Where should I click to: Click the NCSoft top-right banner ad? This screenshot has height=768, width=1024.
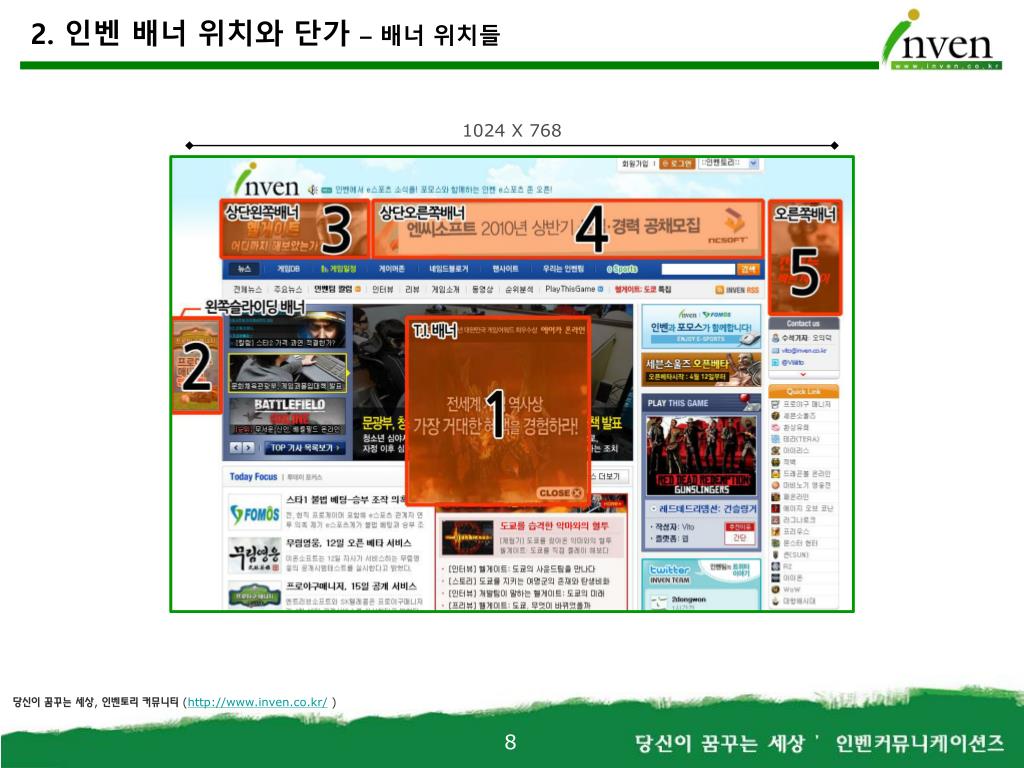click(x=568, y=229)
